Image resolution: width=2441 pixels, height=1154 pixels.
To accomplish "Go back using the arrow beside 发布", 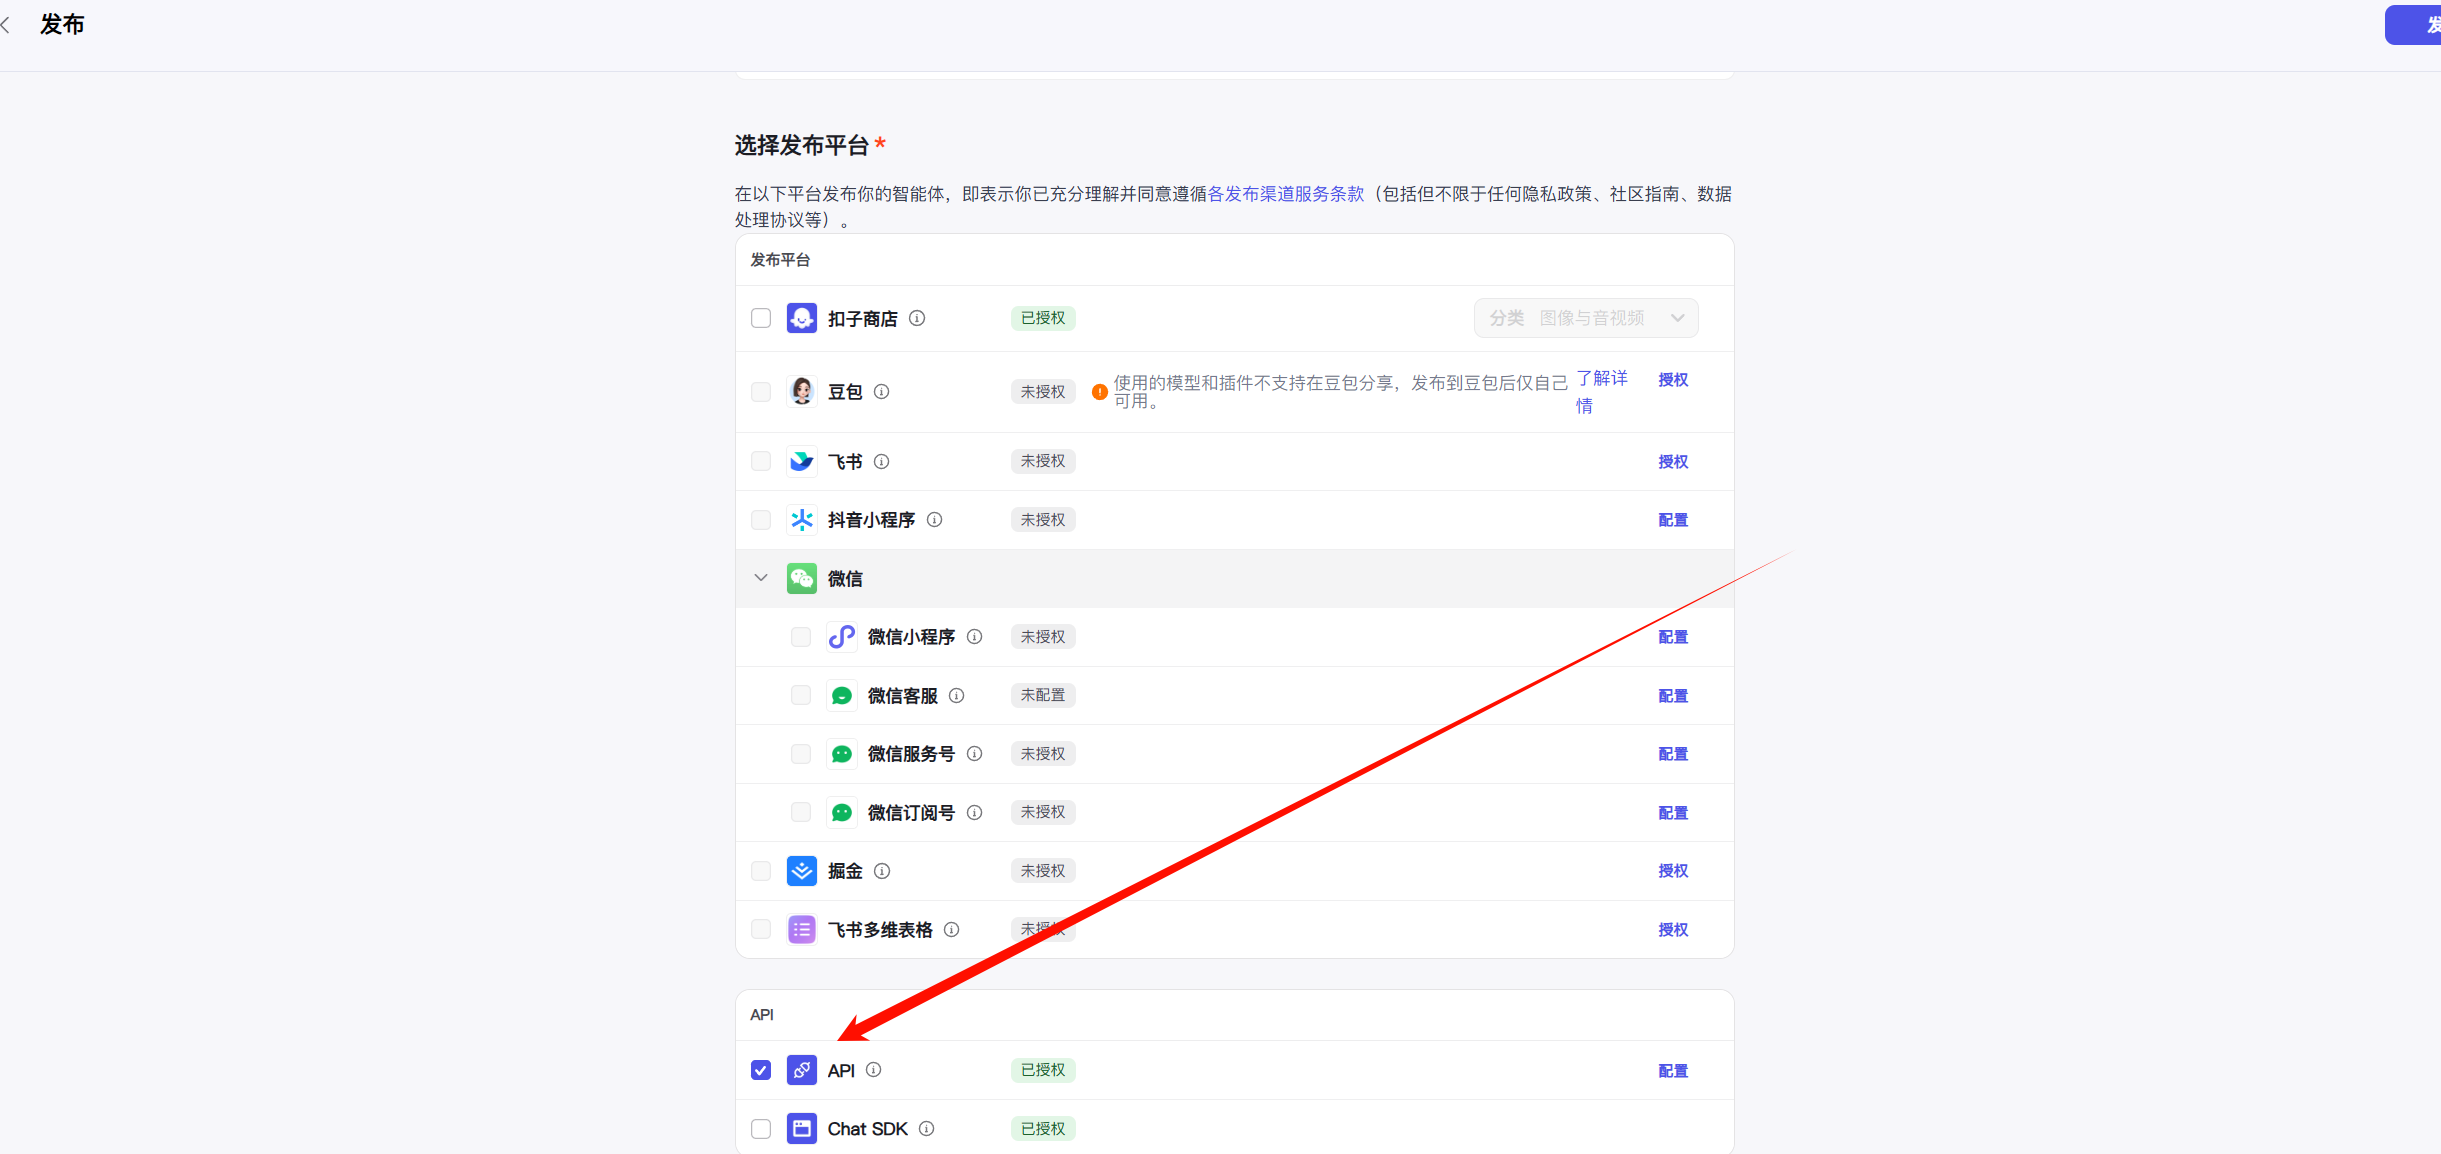I will click(6, 25).
